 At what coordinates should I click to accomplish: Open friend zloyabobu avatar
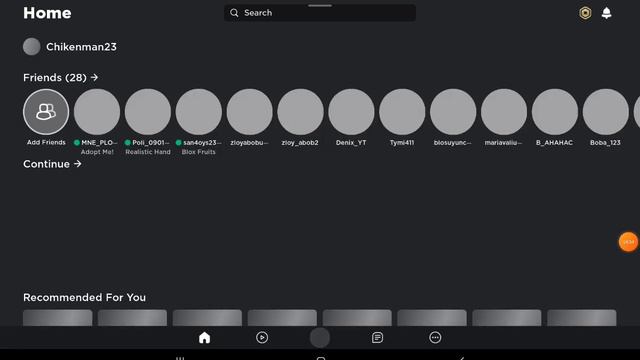(x=249, y=112)
